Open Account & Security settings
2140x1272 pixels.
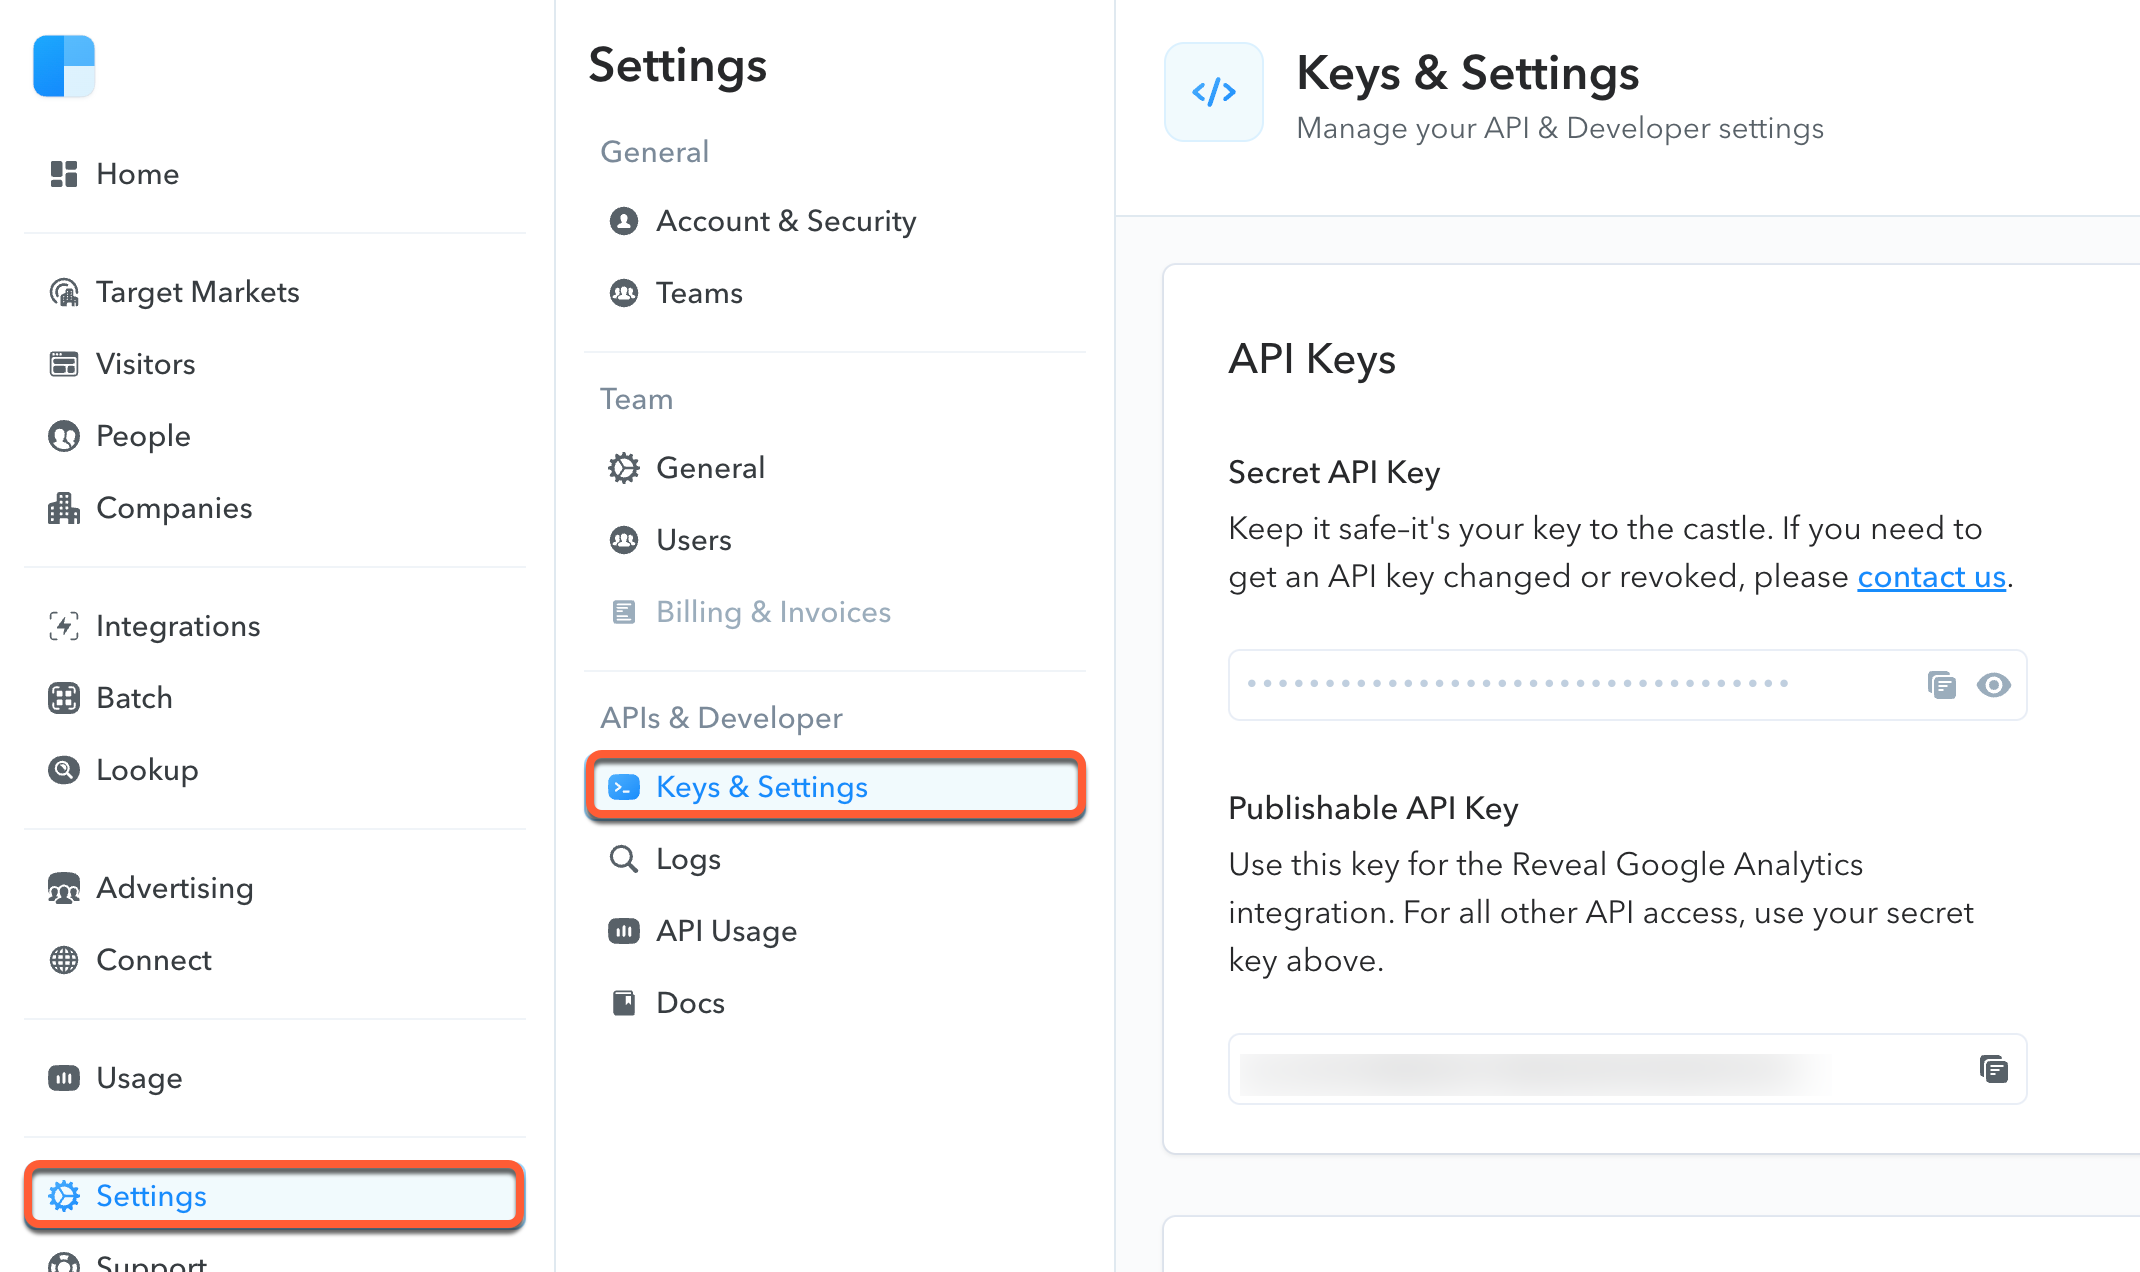785,221
